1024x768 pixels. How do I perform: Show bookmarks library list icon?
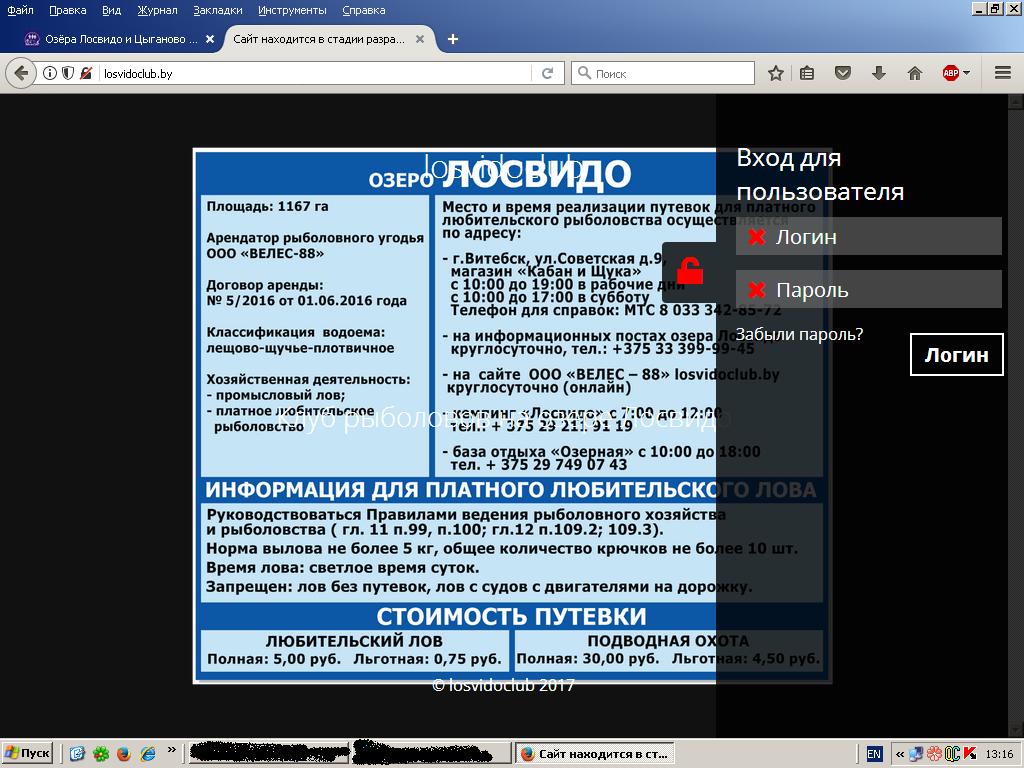coord(807,73)
